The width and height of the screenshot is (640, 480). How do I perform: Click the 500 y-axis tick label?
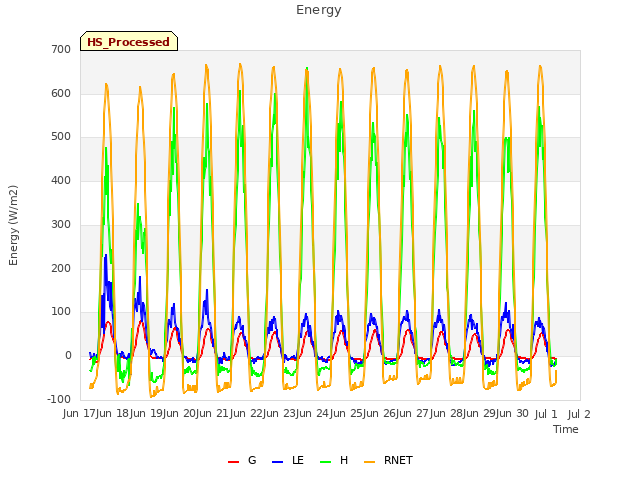click(61, 137)
